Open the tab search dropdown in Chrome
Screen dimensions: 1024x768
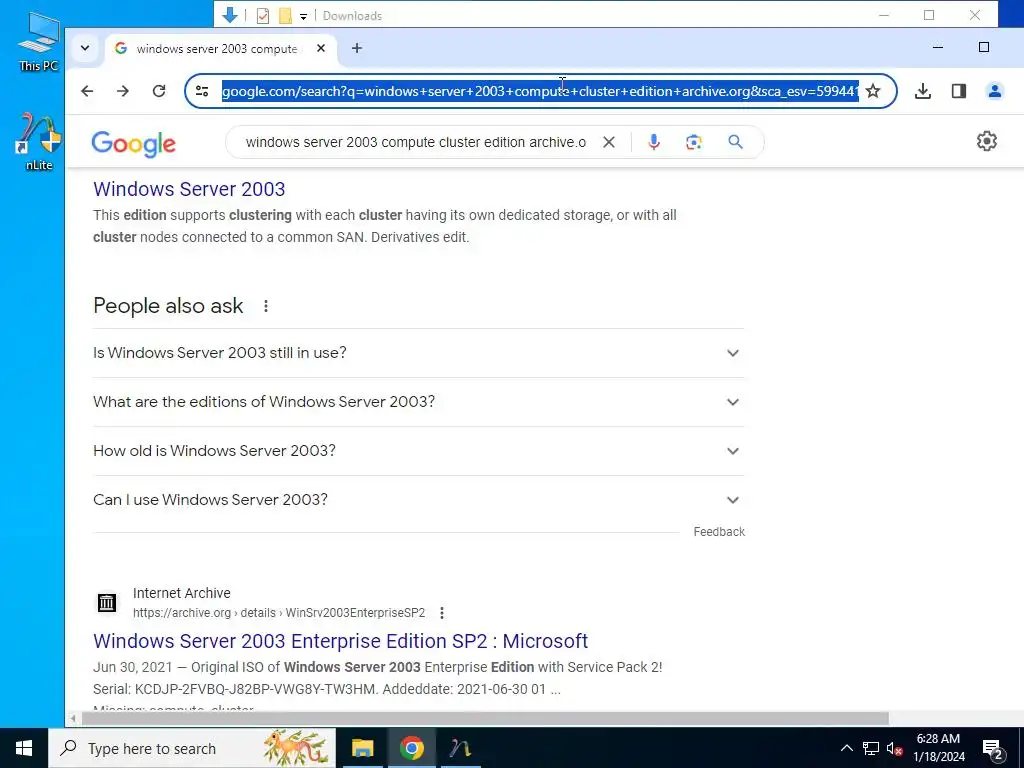point(85,48)
